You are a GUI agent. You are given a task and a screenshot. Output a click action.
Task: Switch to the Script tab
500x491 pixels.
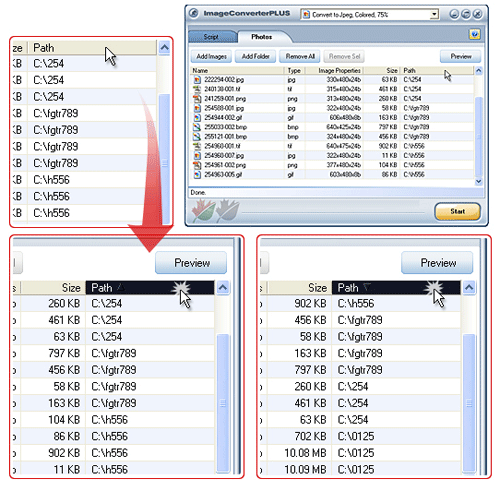point(211,37)
